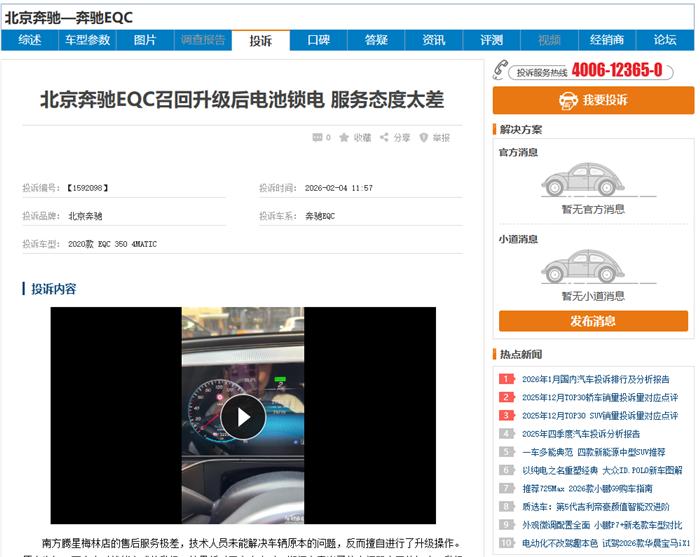Play the complaint video
This screenshot has width=700, height=557.
pyautogui.click(x=243, y=416)
